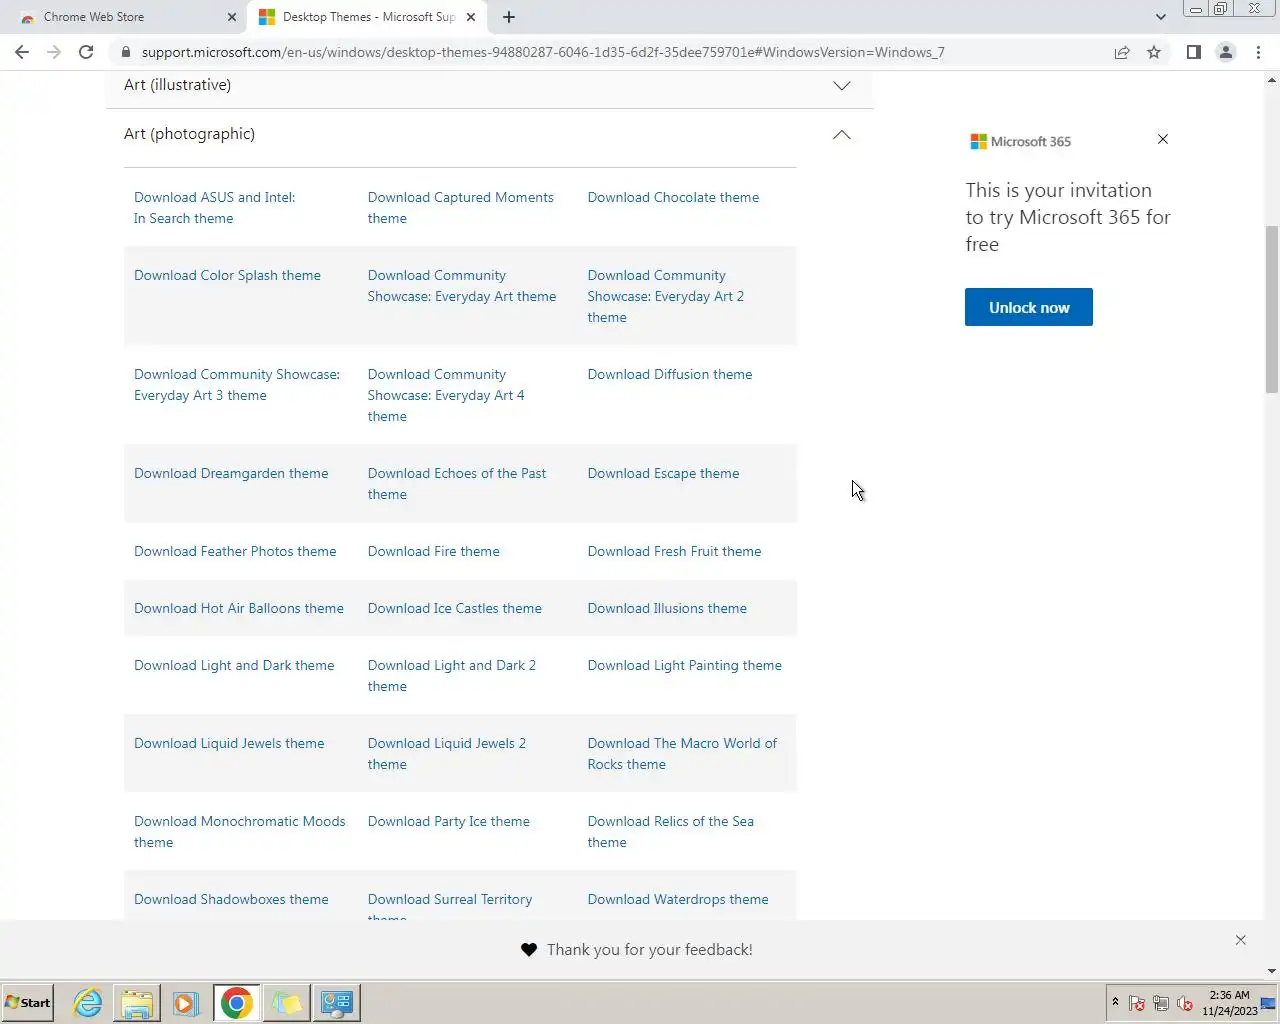Launch Internet Explorer from the taskbar
Viewport: 1280px width, 1024px height.
click(x=87, y=1003)
